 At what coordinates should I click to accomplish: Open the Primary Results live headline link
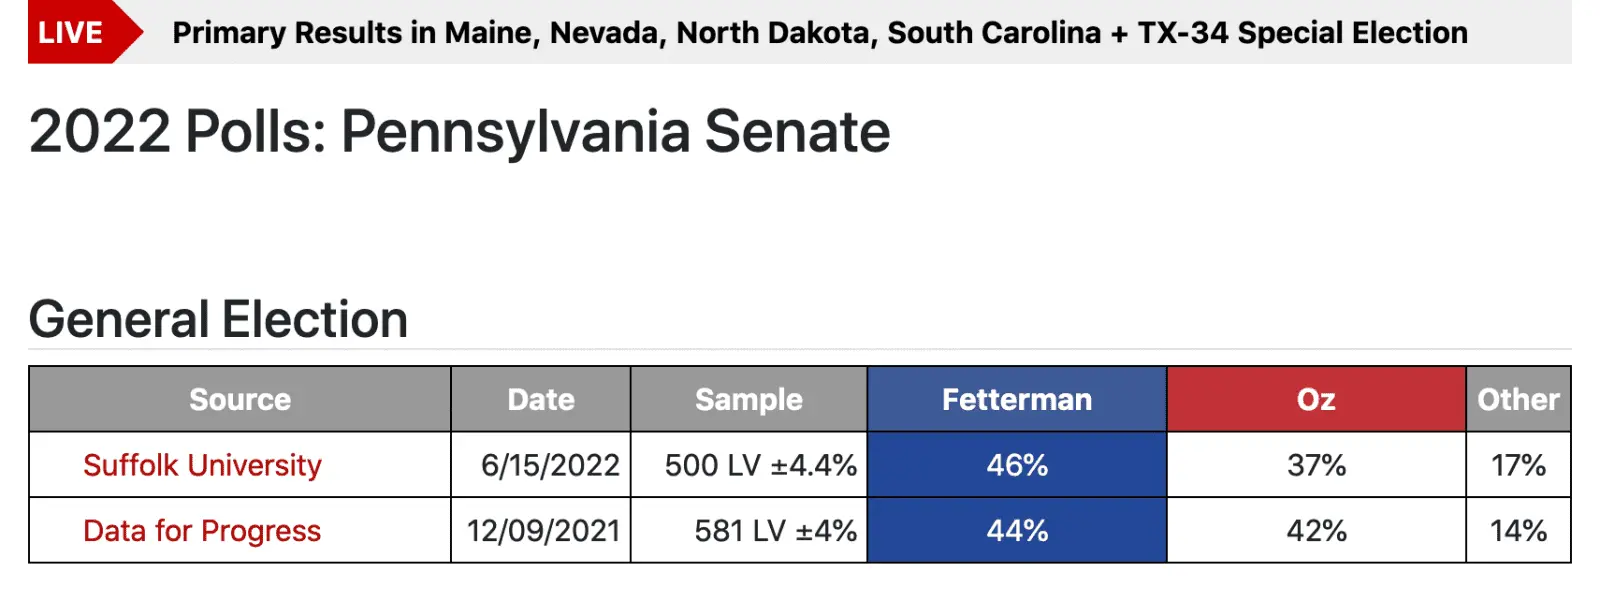pos(819,33)
